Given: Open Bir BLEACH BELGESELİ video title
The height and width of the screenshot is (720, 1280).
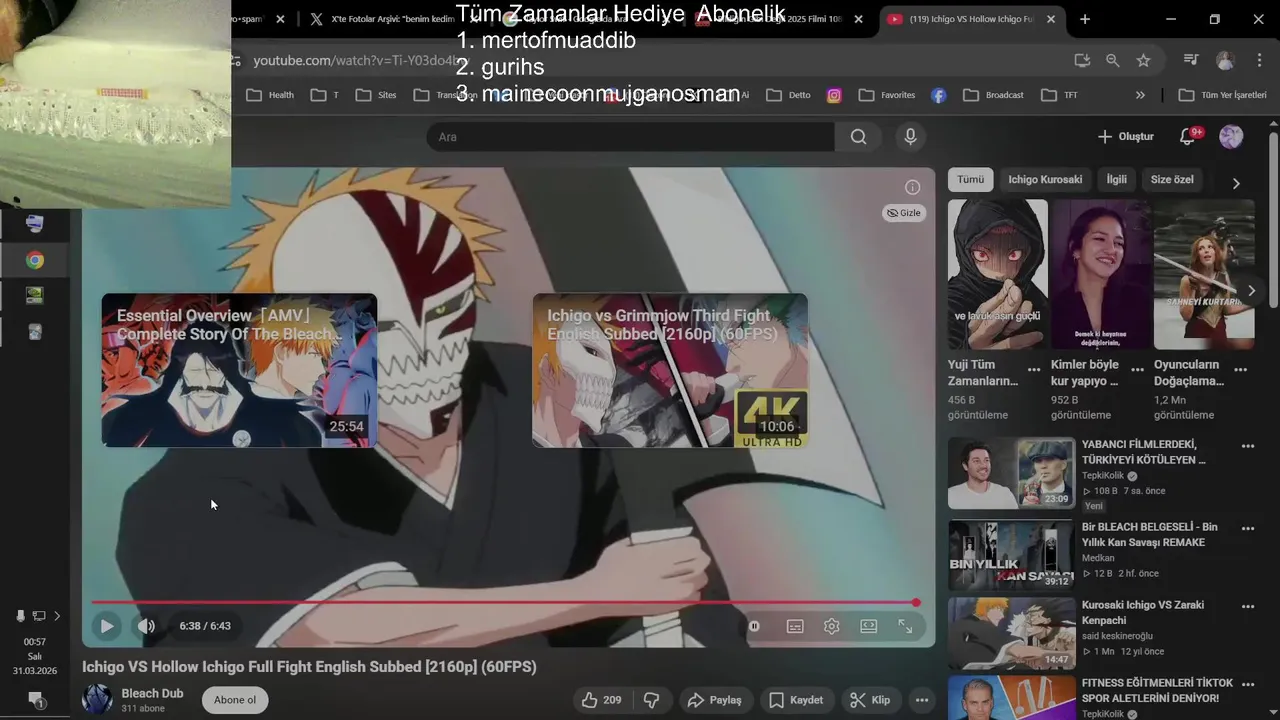Looking at the screenshot, I should (1149, 535).
